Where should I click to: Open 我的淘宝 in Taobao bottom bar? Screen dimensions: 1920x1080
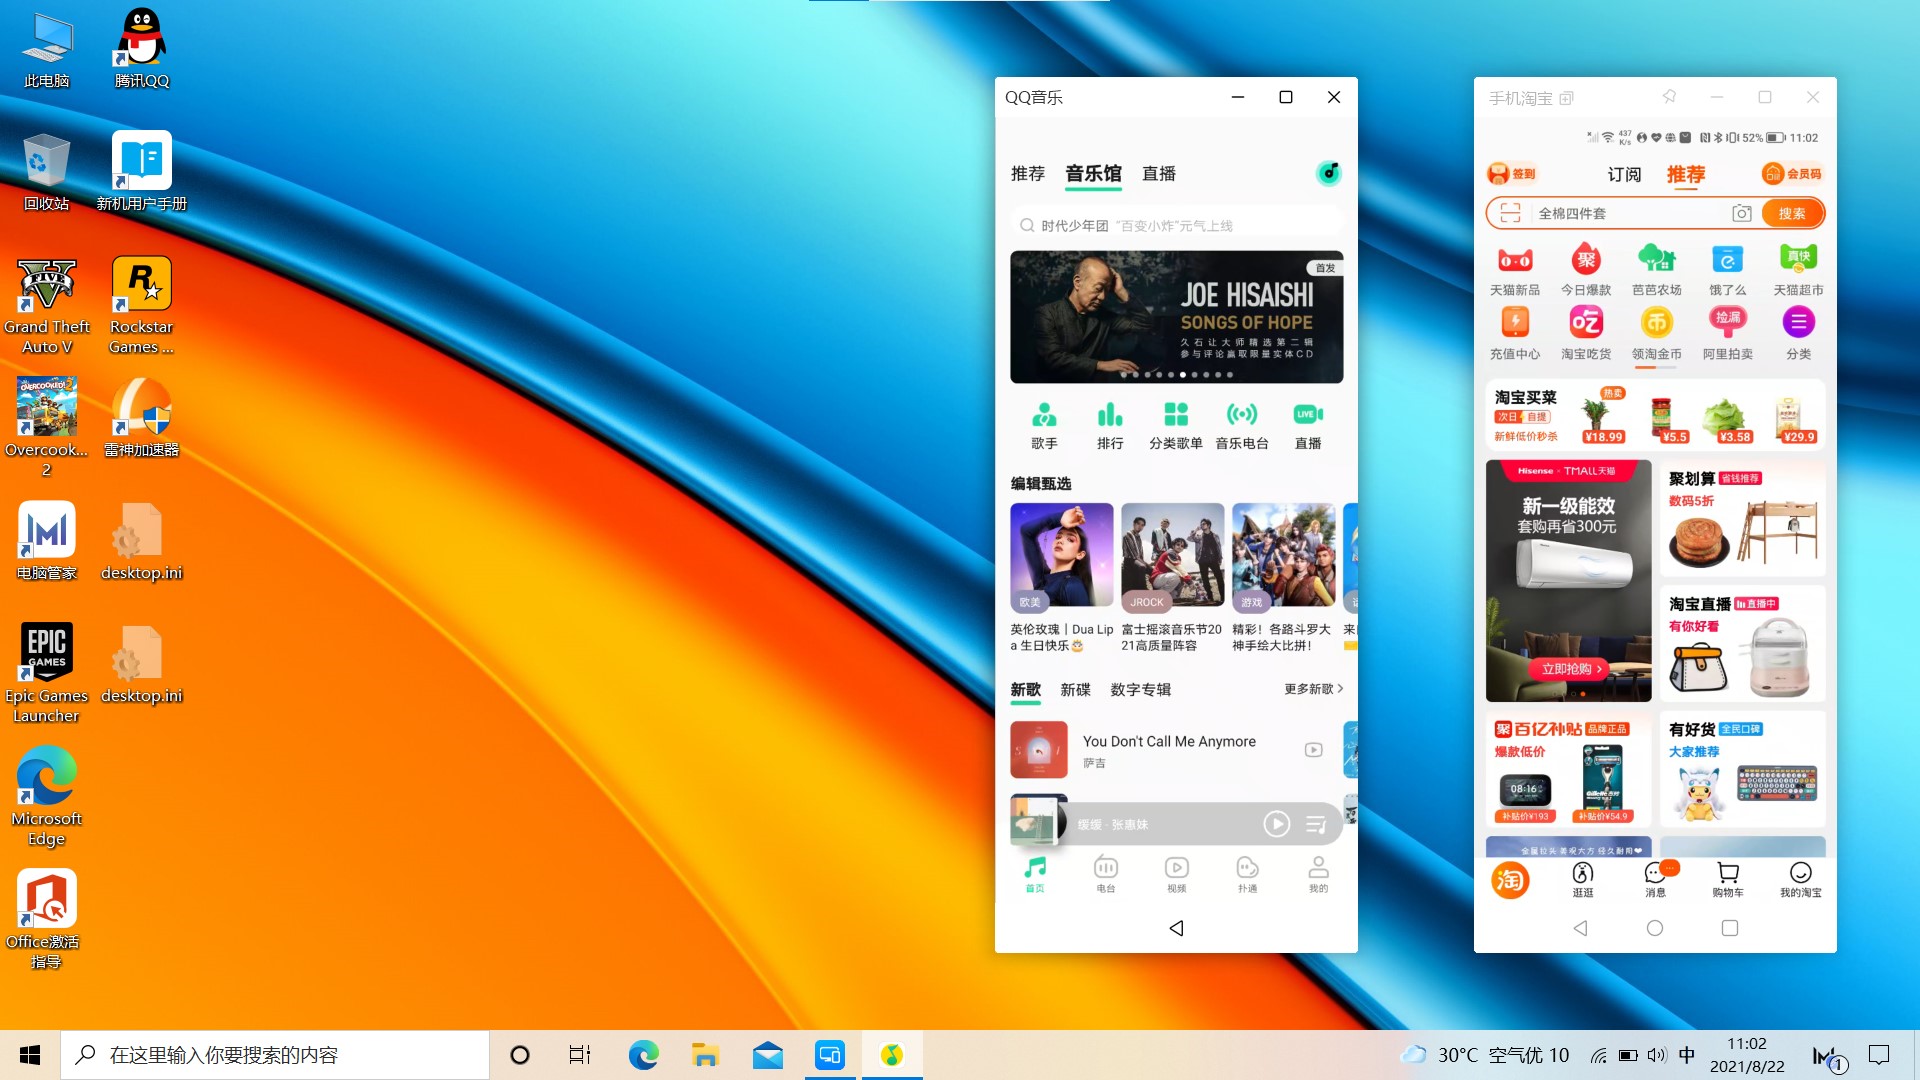1801,879
